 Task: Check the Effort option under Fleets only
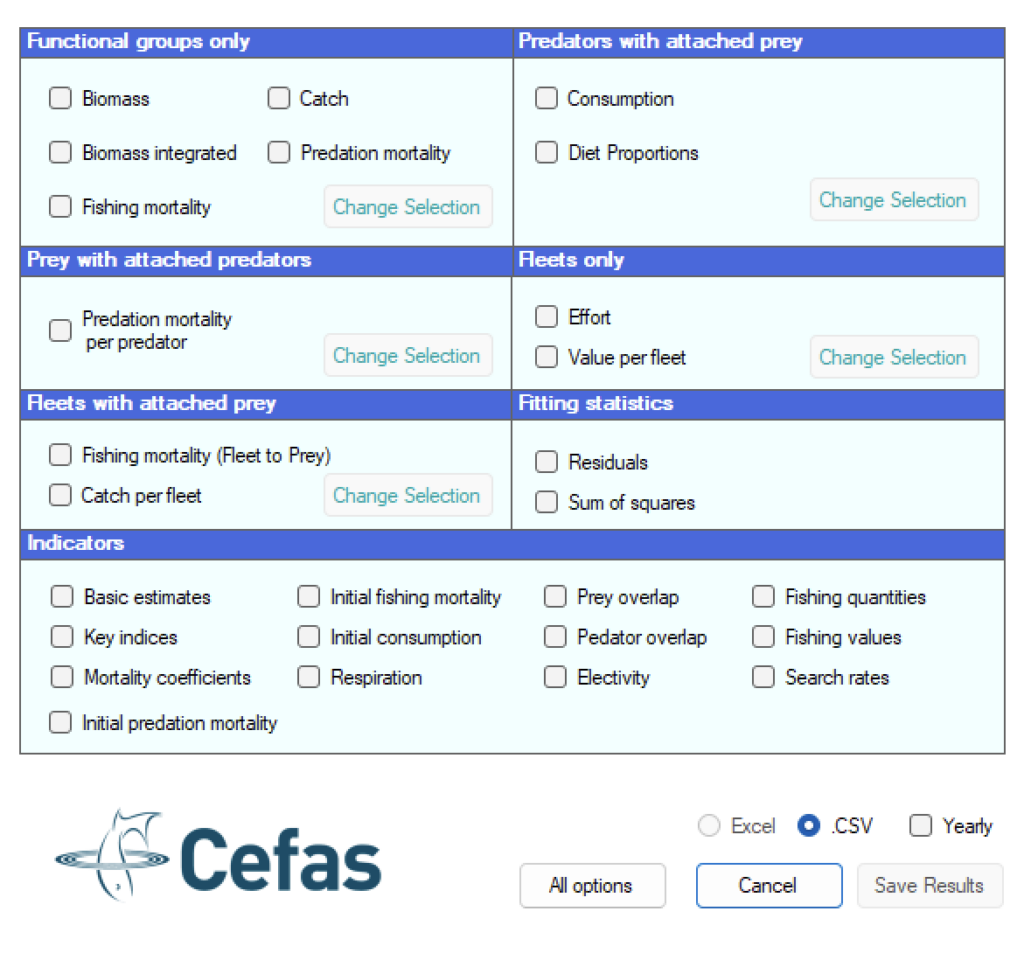click(x=545, y=317)
